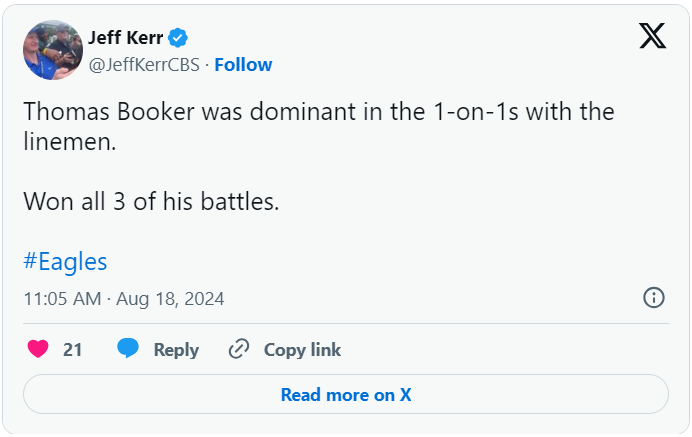692x437 pixels.
Task: Click the Read more on X button
Action: click(x=346, y=394)
